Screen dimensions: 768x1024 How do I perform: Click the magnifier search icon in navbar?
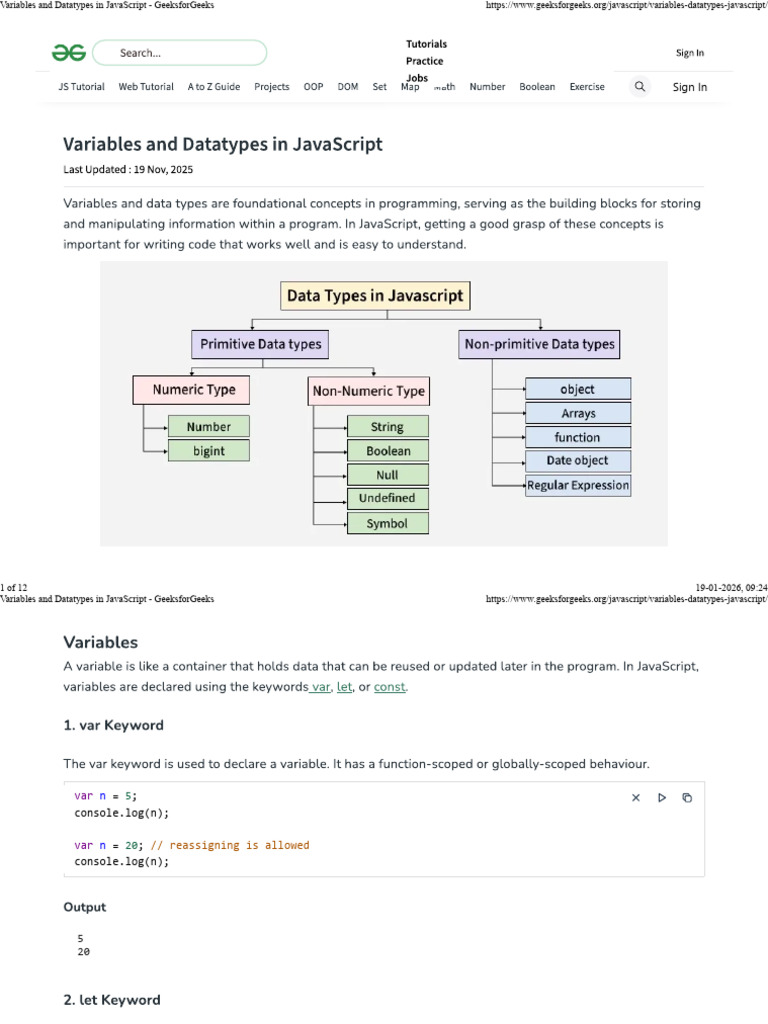(x=640, y=86)
